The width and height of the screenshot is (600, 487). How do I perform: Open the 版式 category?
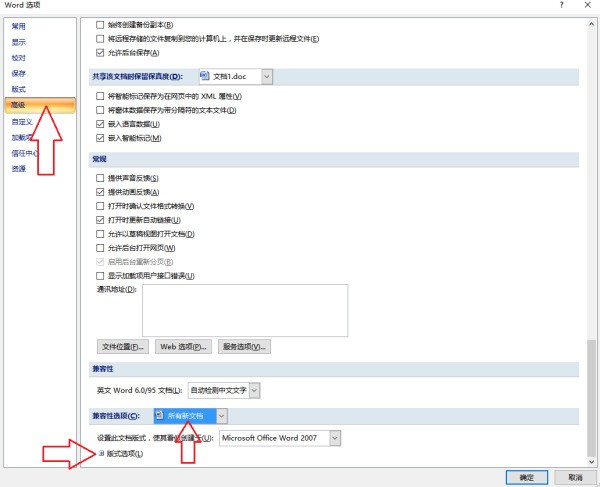pyautogui.click(x=18, y=89)
